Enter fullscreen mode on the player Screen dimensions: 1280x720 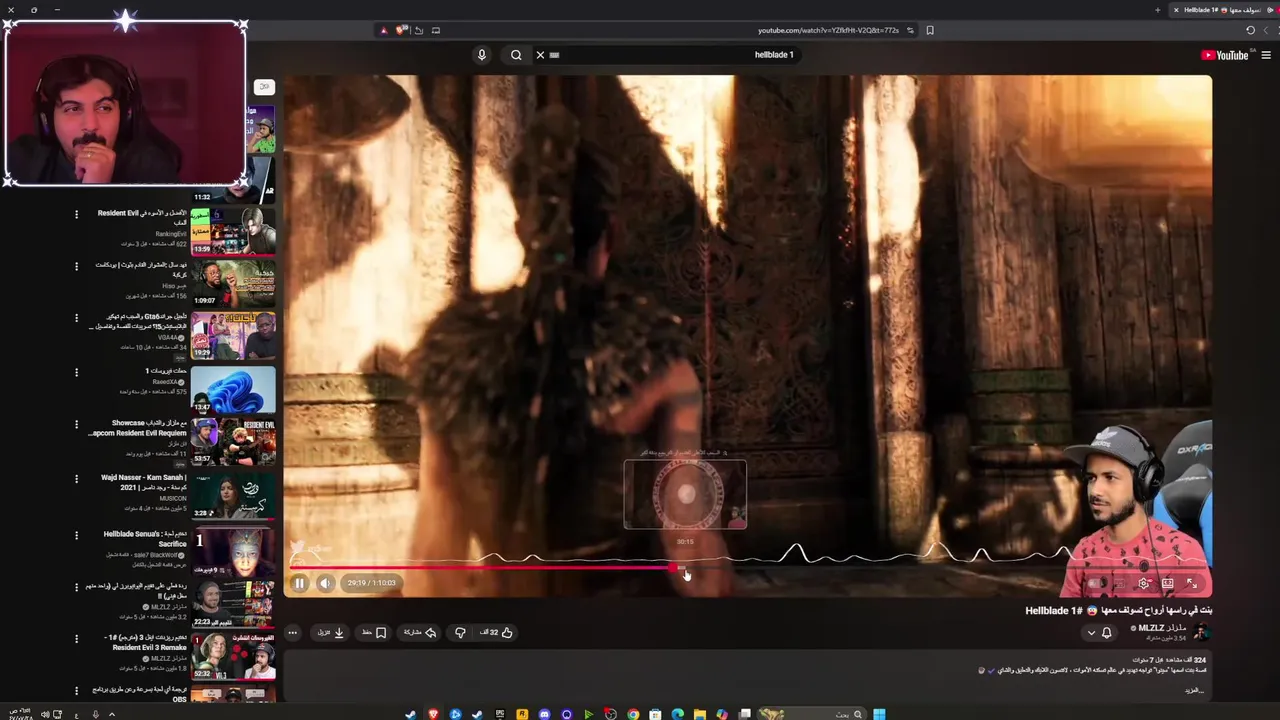pos(1192,583)
